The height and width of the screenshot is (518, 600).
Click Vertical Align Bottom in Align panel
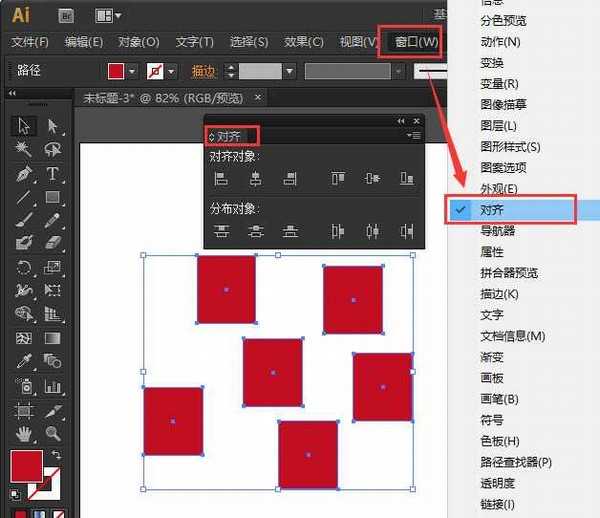(407, 178)
